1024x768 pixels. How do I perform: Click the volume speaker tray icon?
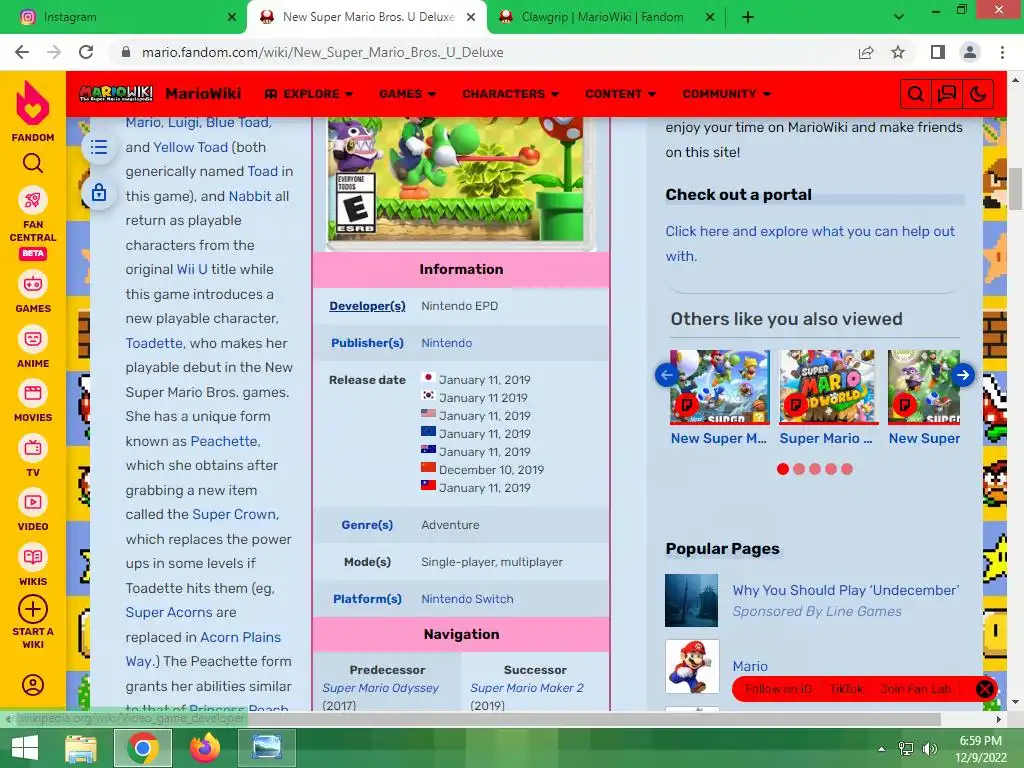pos(930,748)
